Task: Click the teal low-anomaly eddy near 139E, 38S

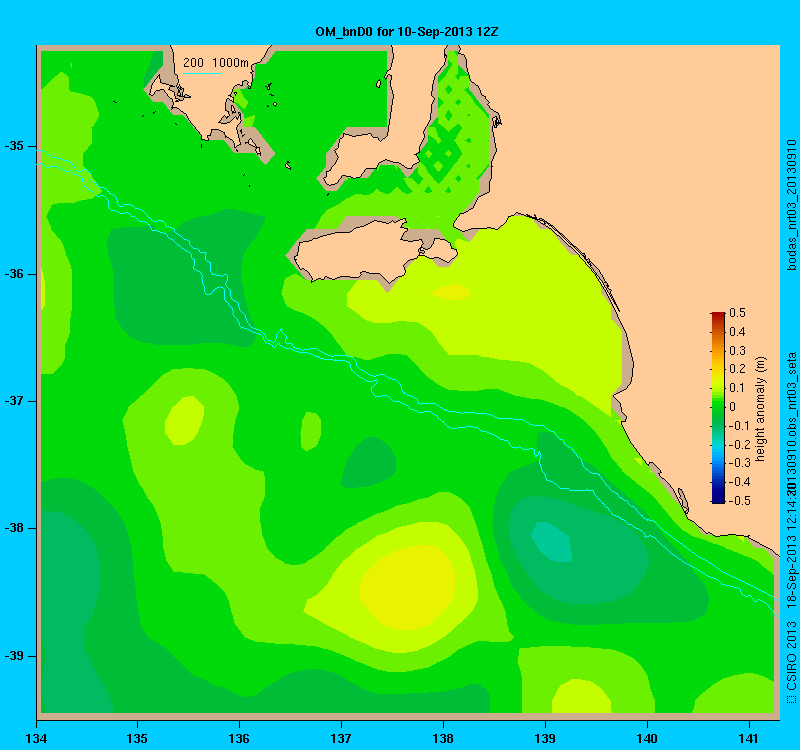Action: 552,542
